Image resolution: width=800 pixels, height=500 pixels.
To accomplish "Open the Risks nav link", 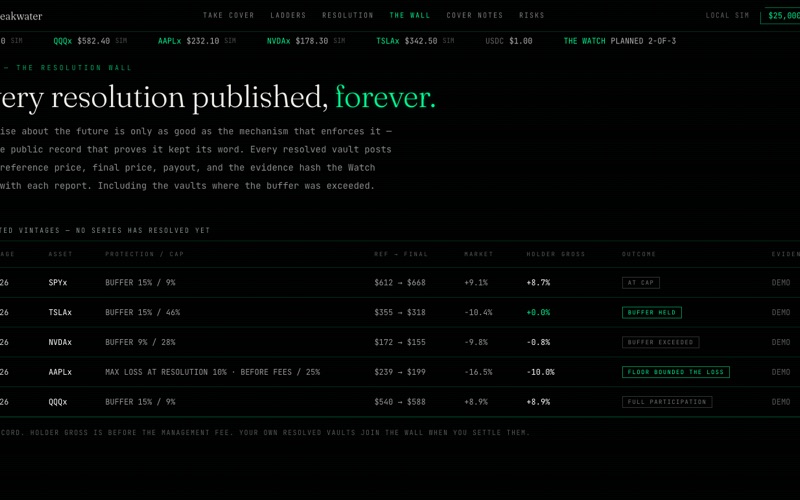I will coord(532,15).
